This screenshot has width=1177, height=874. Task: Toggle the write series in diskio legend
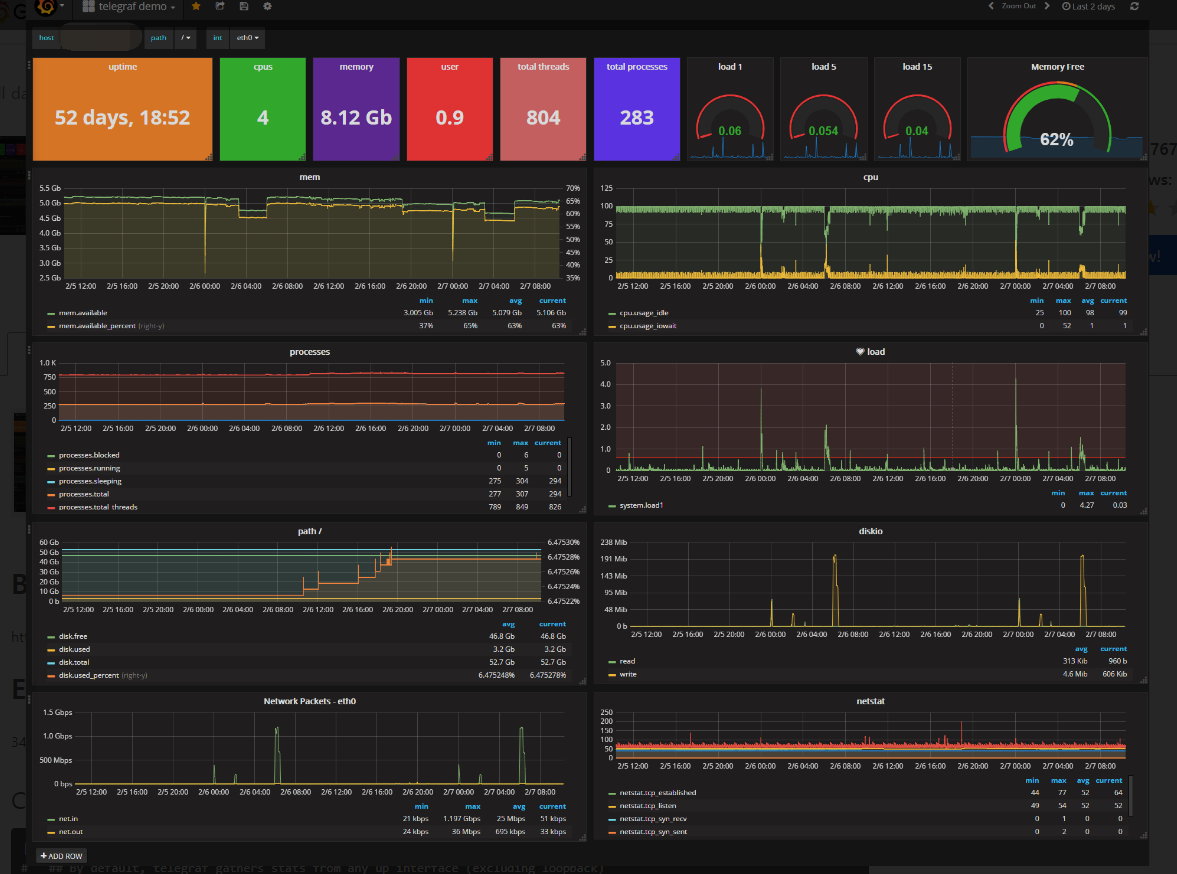628,674
